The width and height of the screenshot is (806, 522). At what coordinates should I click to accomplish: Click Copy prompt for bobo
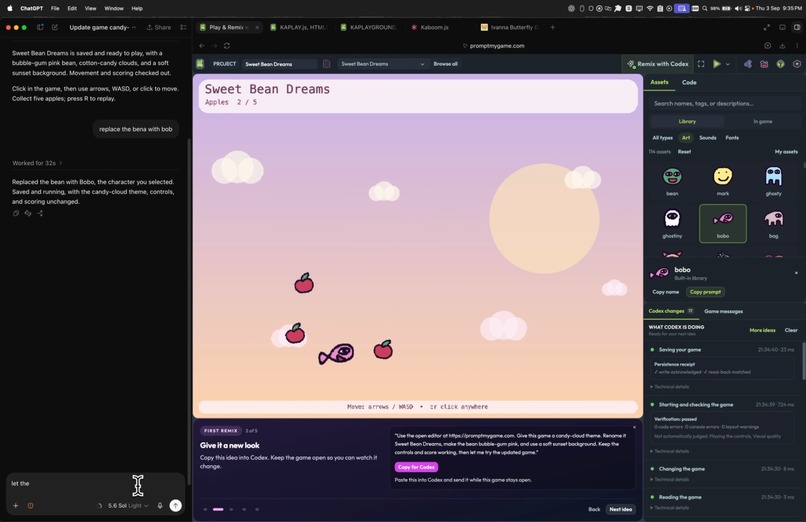coord(705,292)
